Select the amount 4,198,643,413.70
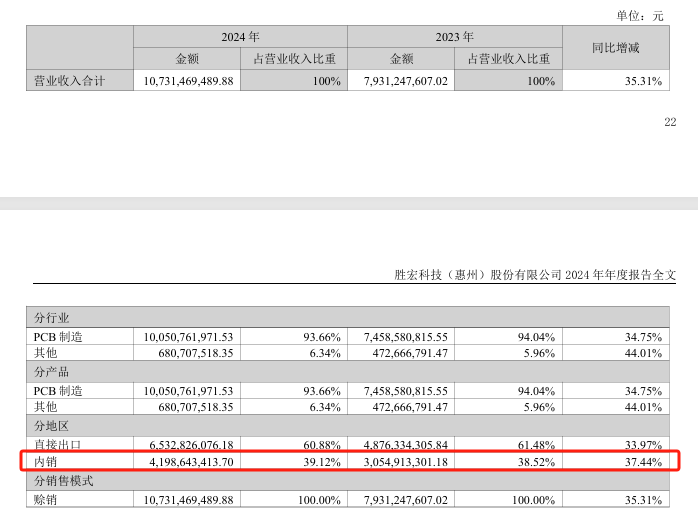The width and height of the screenshot is (698, 523). [191, 462]
